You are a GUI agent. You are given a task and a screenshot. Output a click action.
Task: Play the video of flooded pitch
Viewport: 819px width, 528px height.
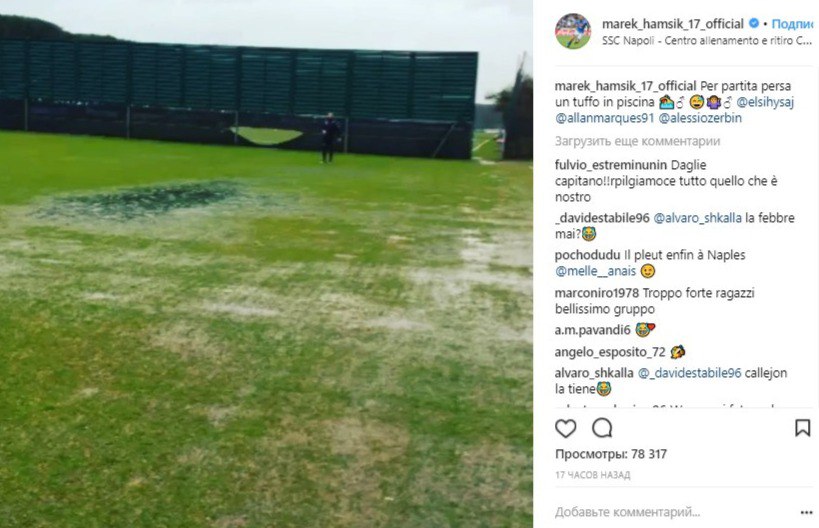point(266,264)
